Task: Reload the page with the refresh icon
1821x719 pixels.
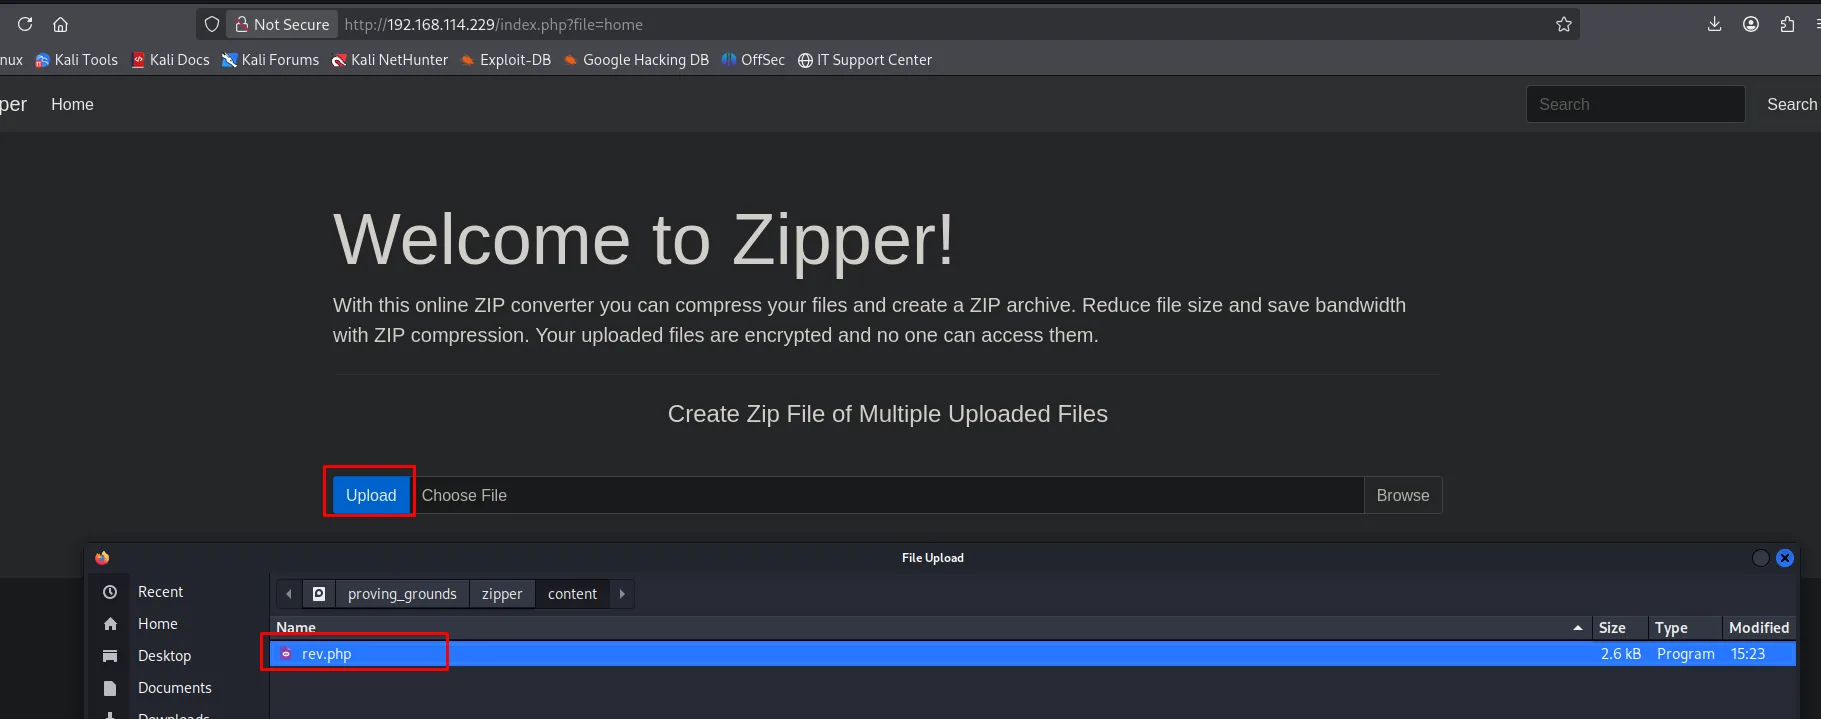Action: tap(25, 24)
